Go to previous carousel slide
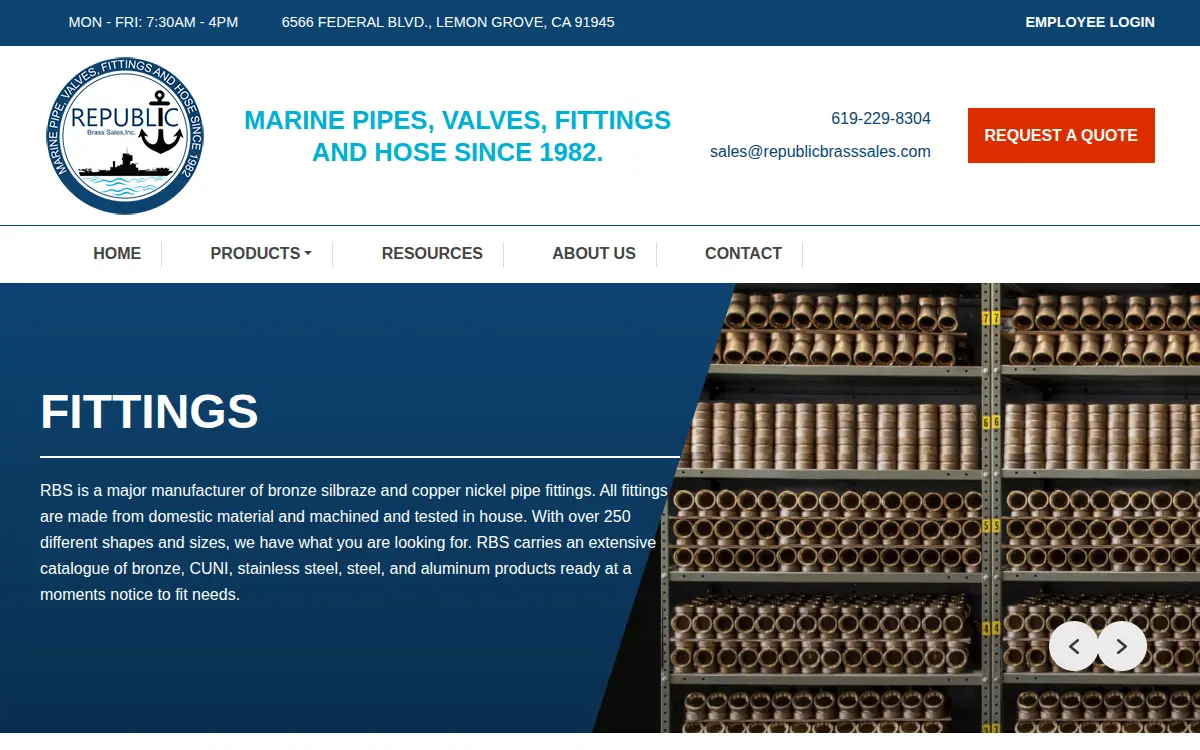Viewport: 1200px width, 750px height. point(1074,646)
